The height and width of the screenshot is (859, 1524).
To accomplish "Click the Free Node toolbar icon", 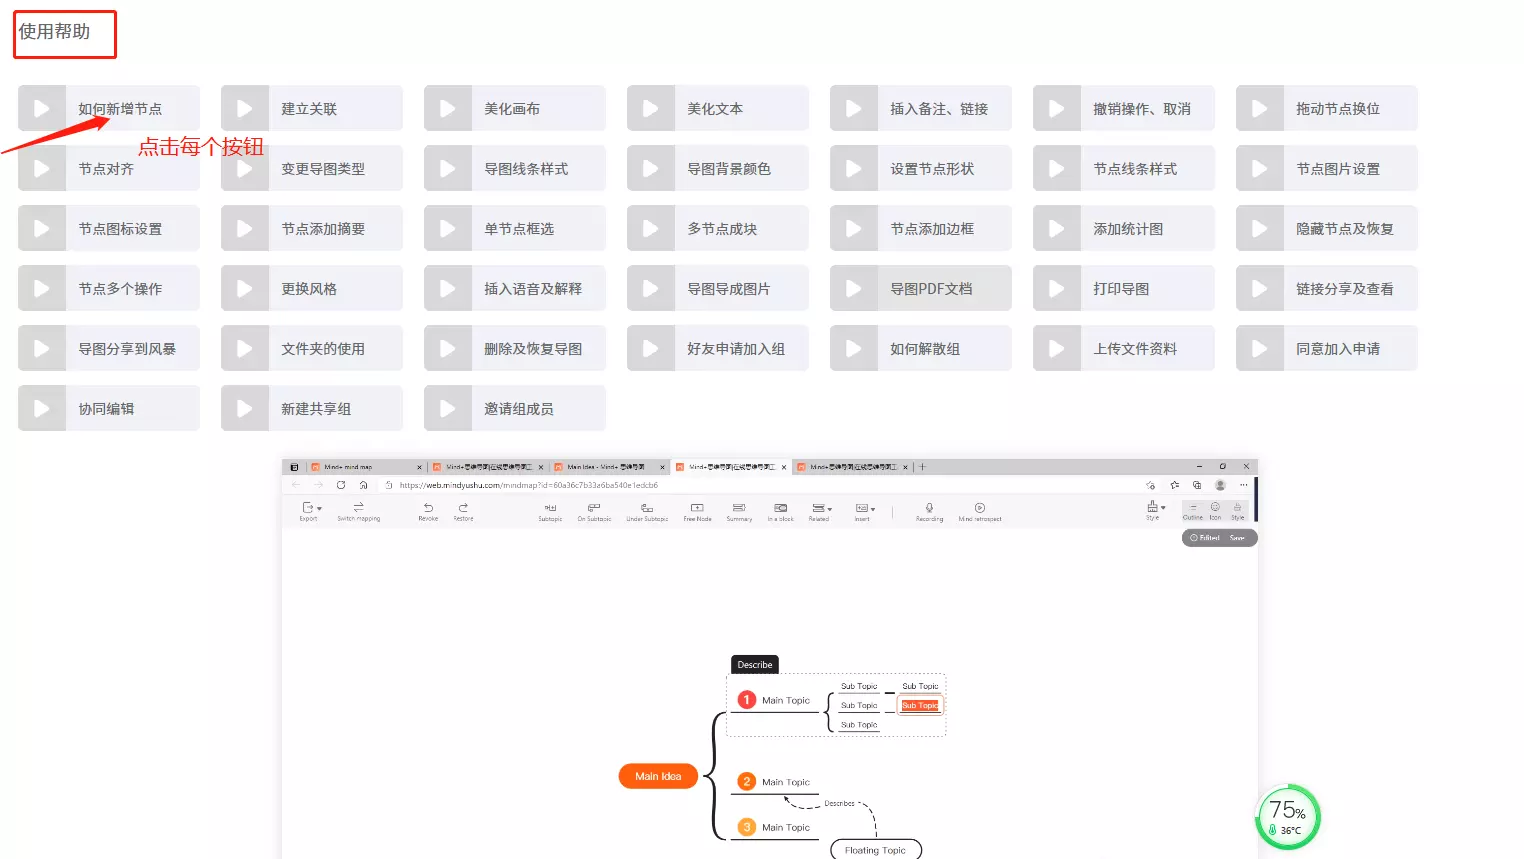I will click(697, 508).
